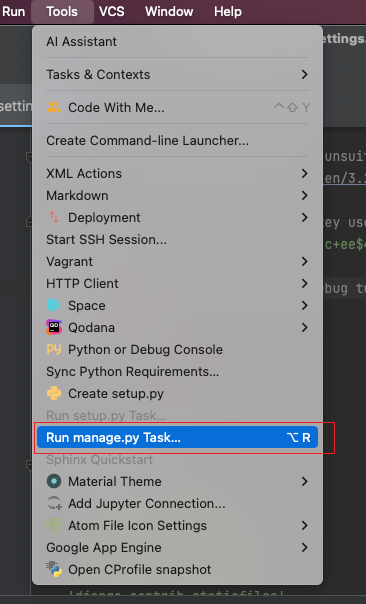Click Google App Engine menu text
The image size is (366, 604).
(104, 548)
